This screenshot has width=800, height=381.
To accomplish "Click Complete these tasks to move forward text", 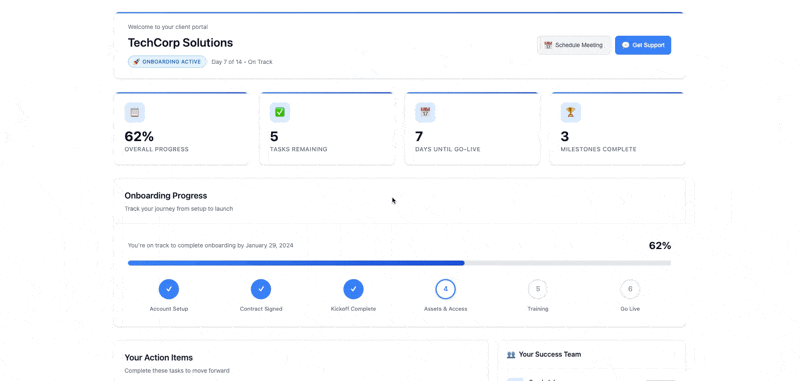I will (x=177, y=371).
